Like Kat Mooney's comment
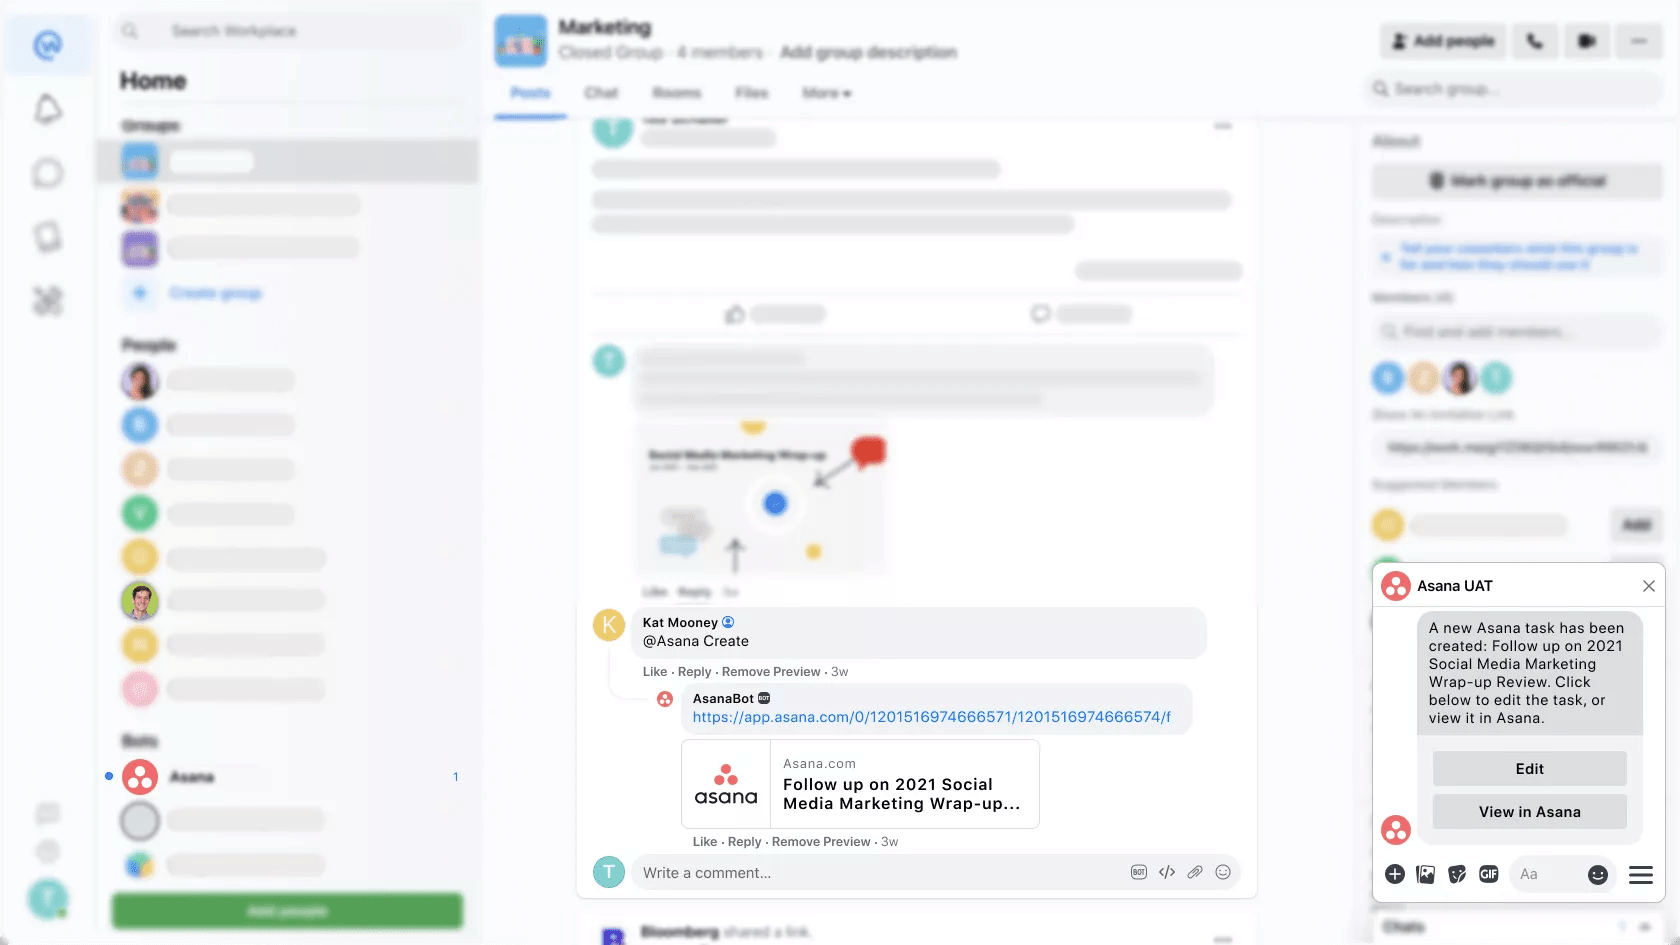Image resolution: width=1680 pixels, height=945 pixels. pyautogui.click(x=655, y=672)
